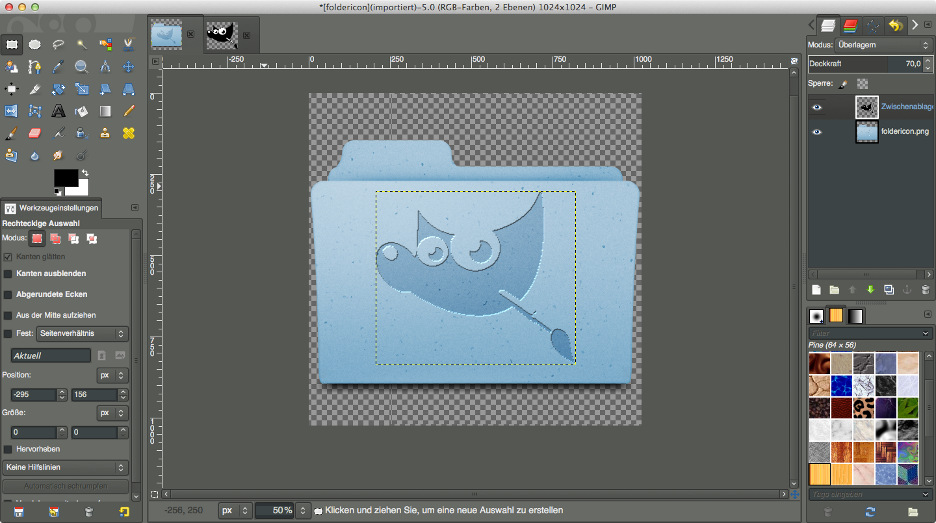This screenshot has height=523, width=936.
Task: Select the Bucket Fill tool
Action: pyautogui.click(x=81, y=111)
